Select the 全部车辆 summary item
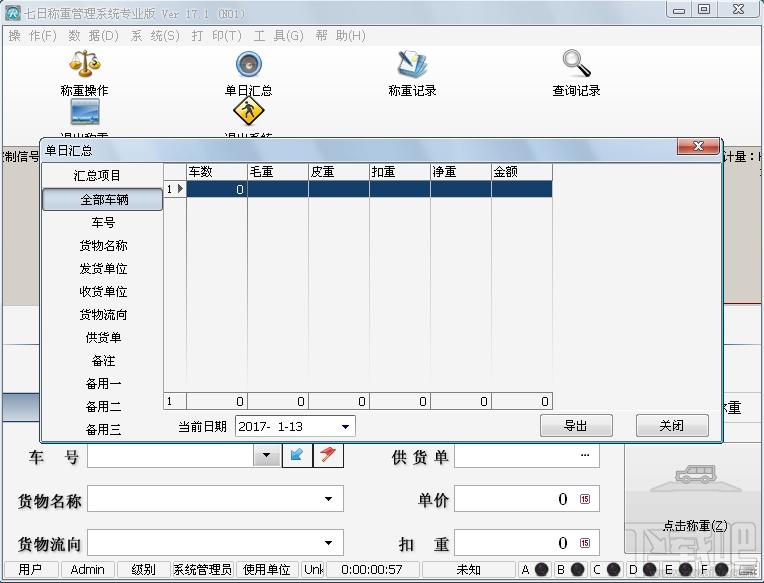Image resolution: width=764 pixels, height=583 pixels. tap(103, 200)
